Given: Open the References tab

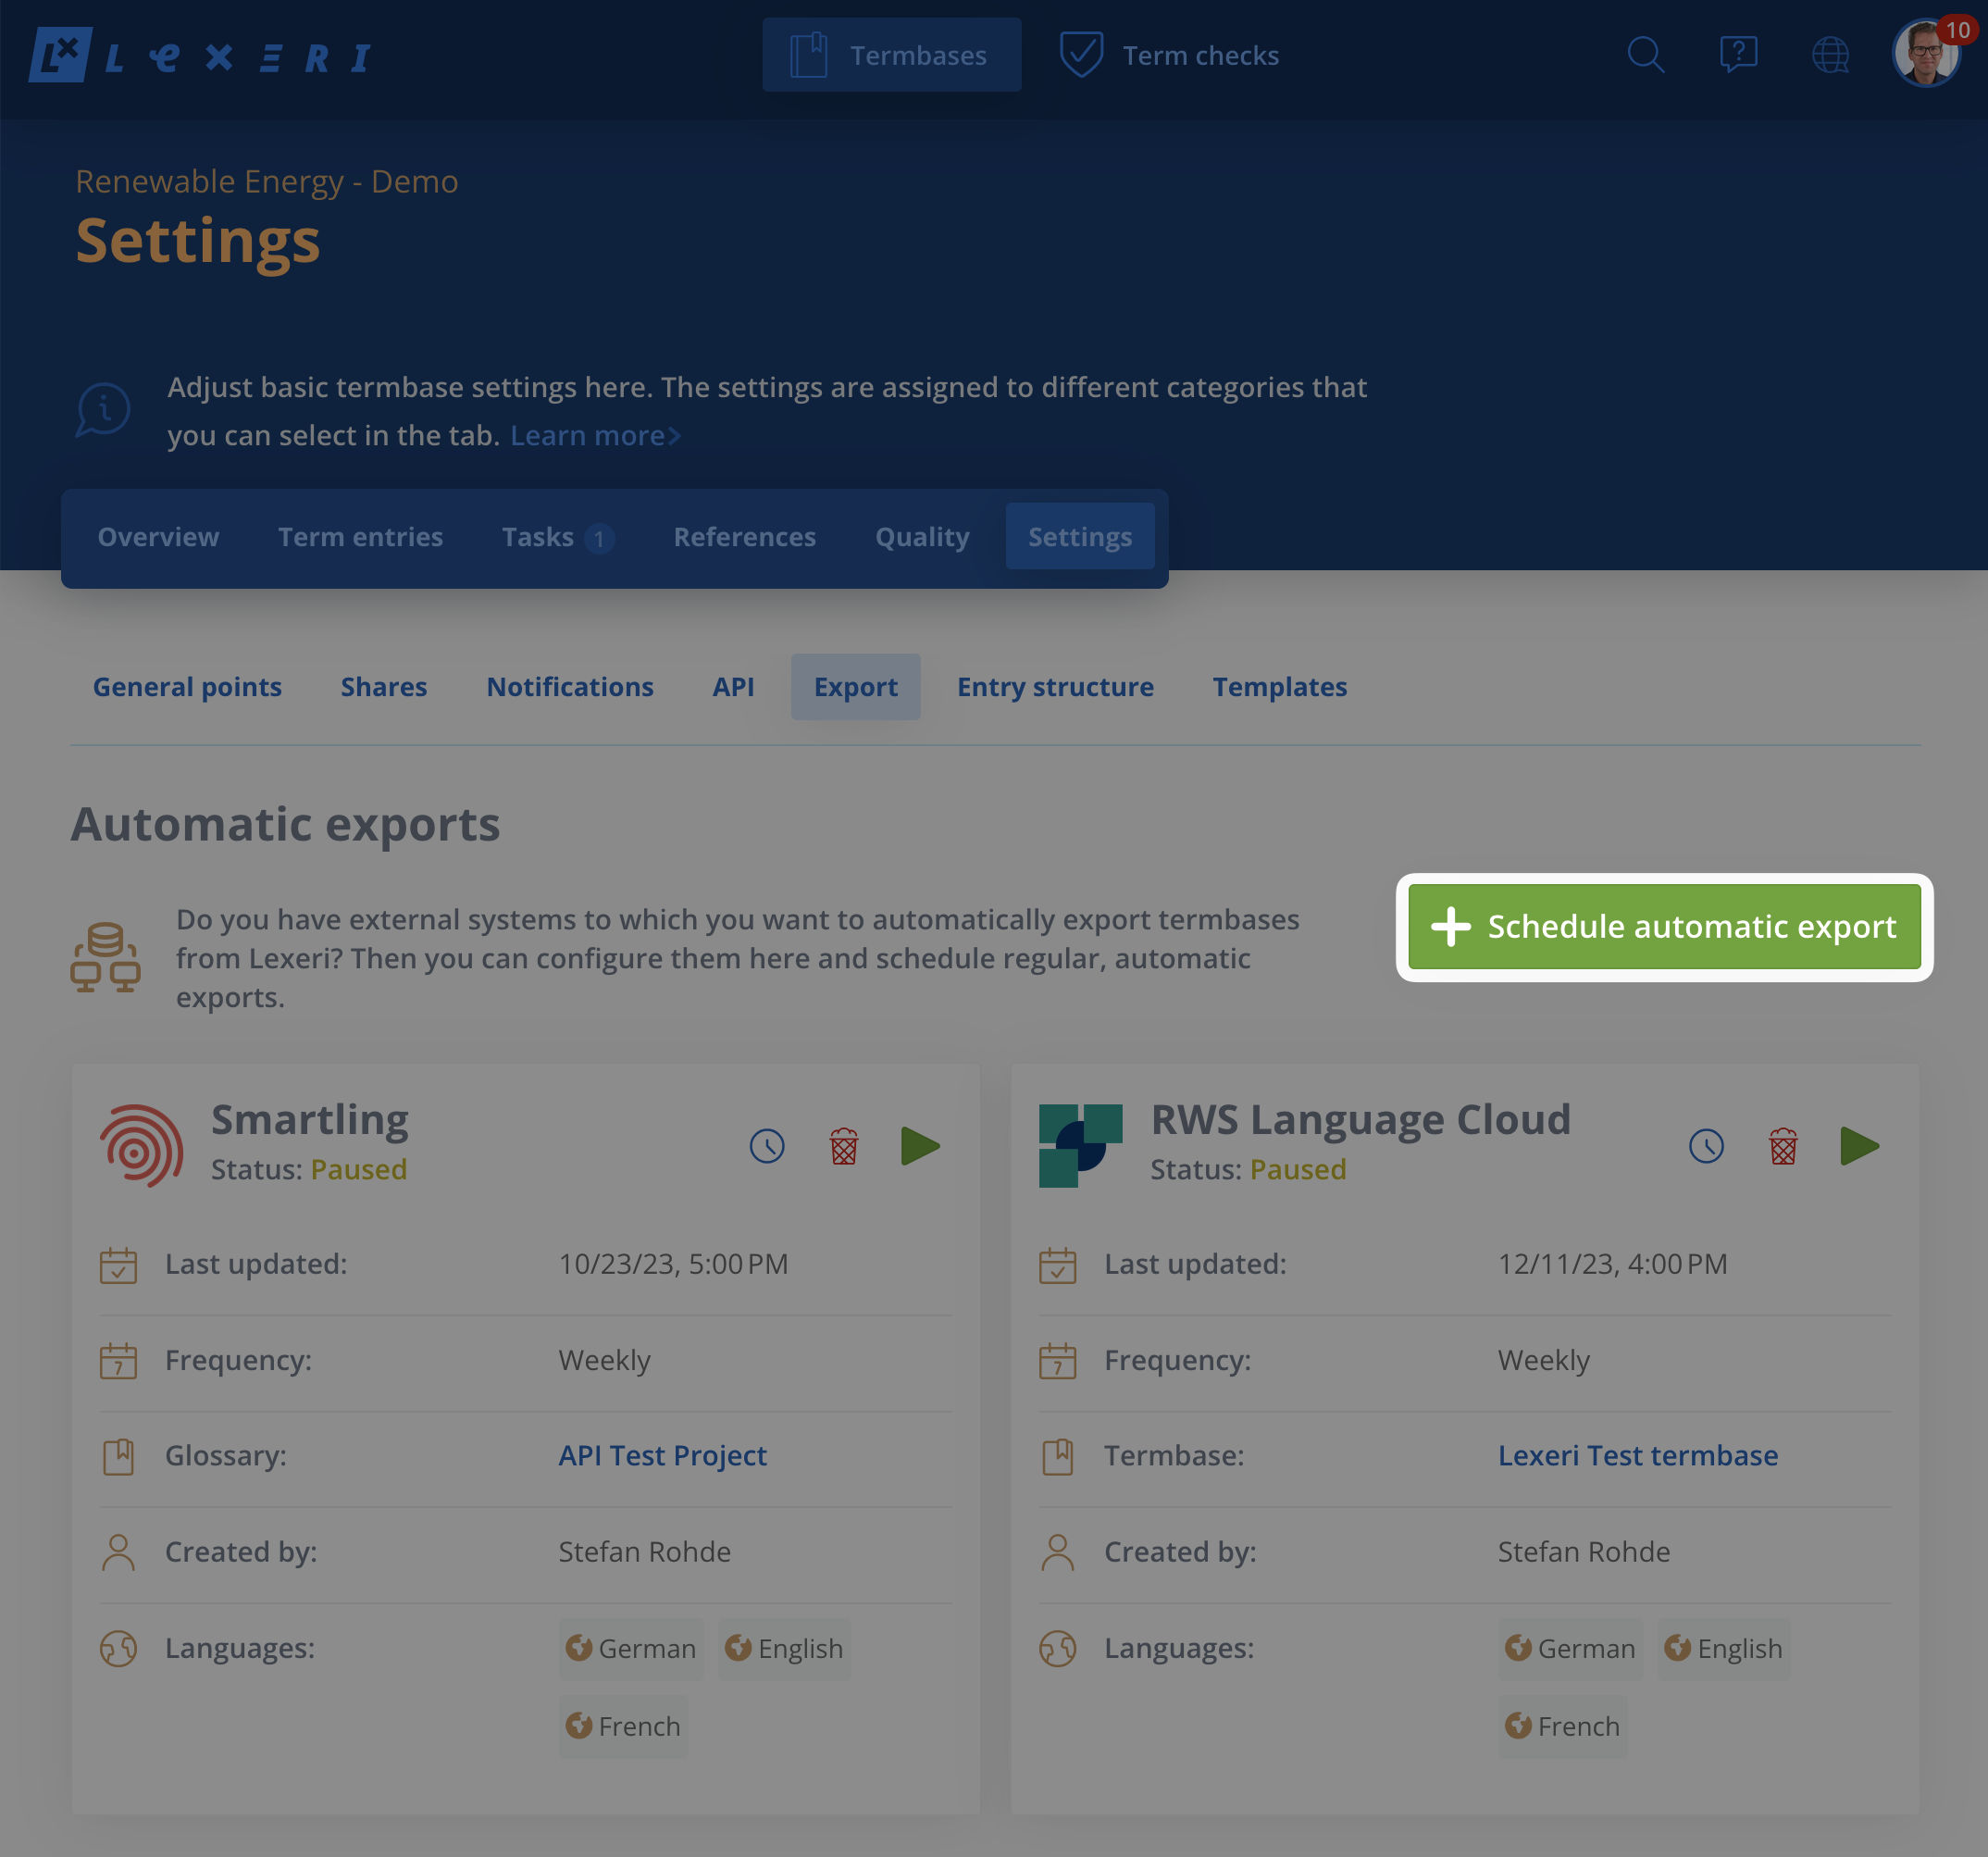Looking at the screenshot, I should point(744,537).
